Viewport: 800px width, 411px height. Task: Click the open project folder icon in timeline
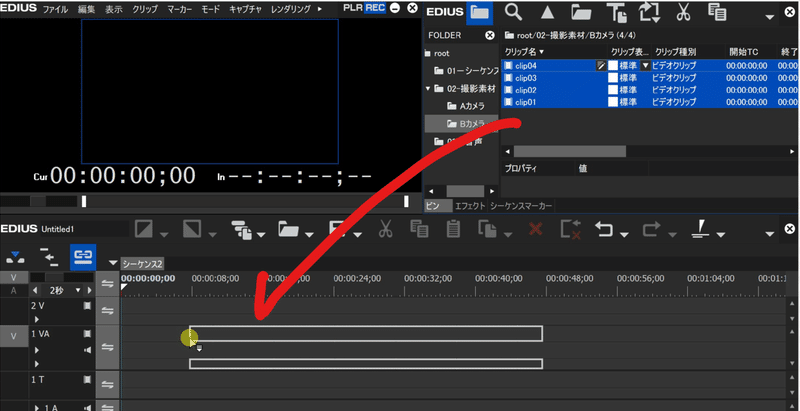click(288, 229)
